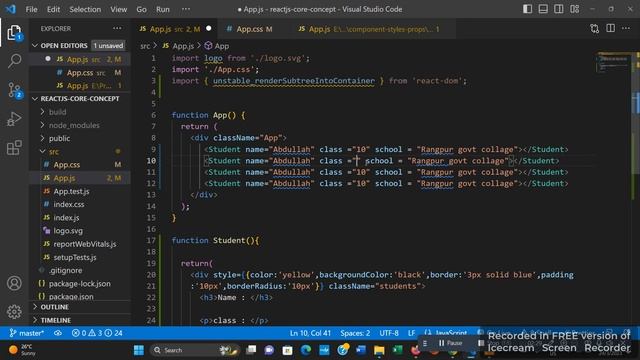Open changes compare icon in editor toolbar

[595, 29]
